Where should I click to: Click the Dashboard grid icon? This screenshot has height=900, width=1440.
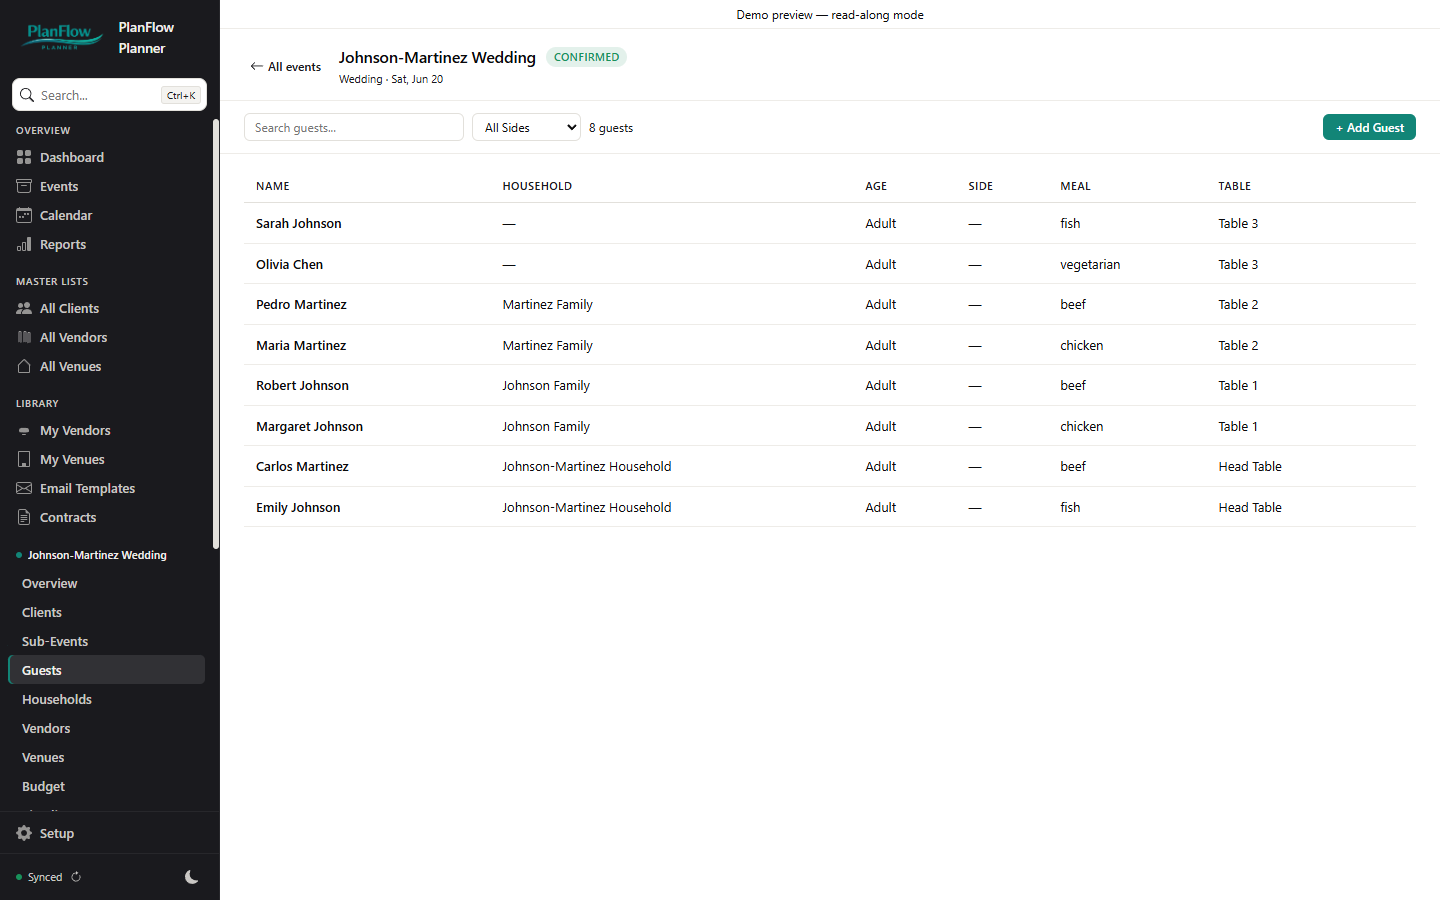24,157
